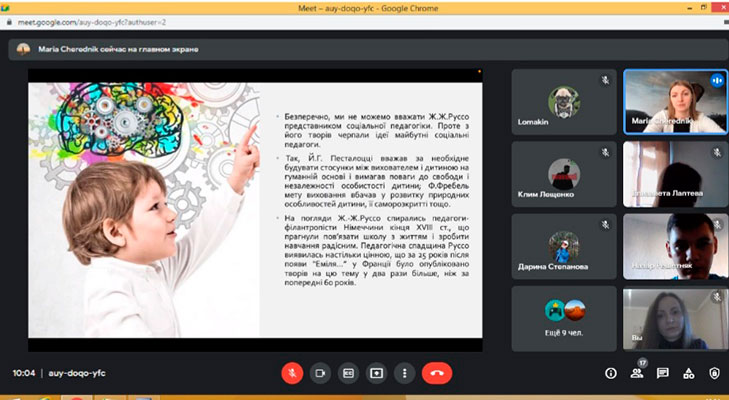Click the lock icon in address bar
Screen dimensions: 729x400
[x=9, y=22]
